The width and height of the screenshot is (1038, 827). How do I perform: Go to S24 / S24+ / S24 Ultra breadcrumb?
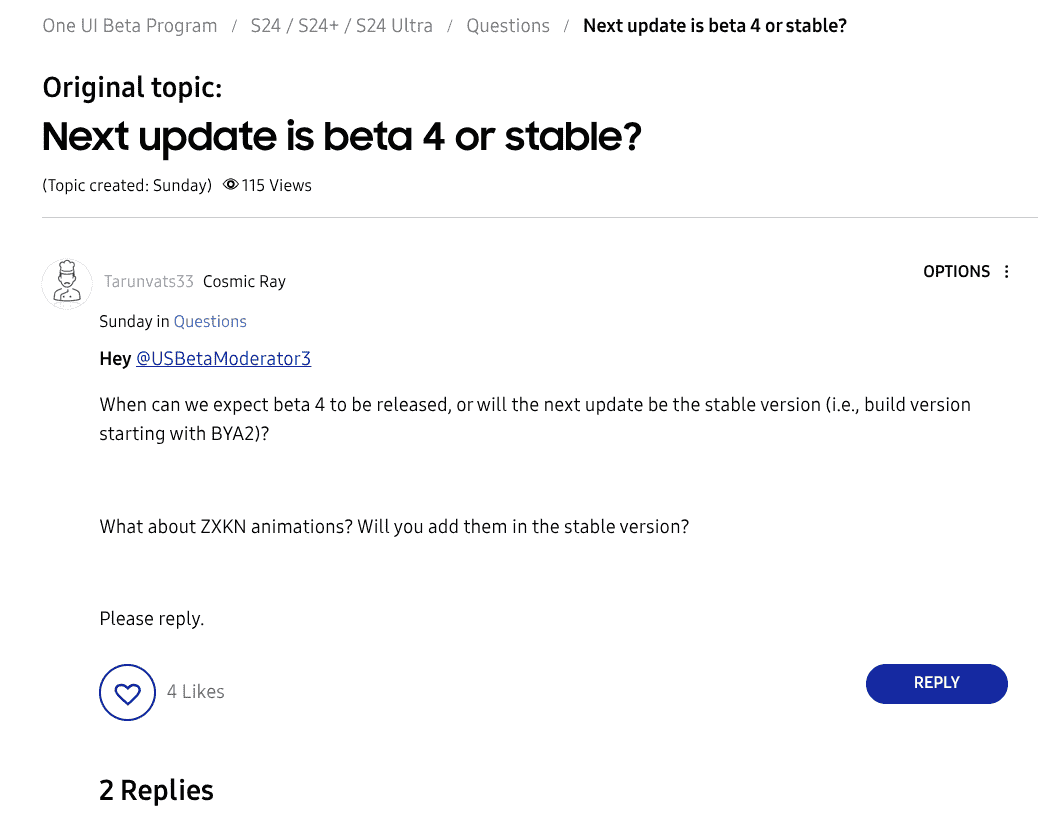point(341,26)
